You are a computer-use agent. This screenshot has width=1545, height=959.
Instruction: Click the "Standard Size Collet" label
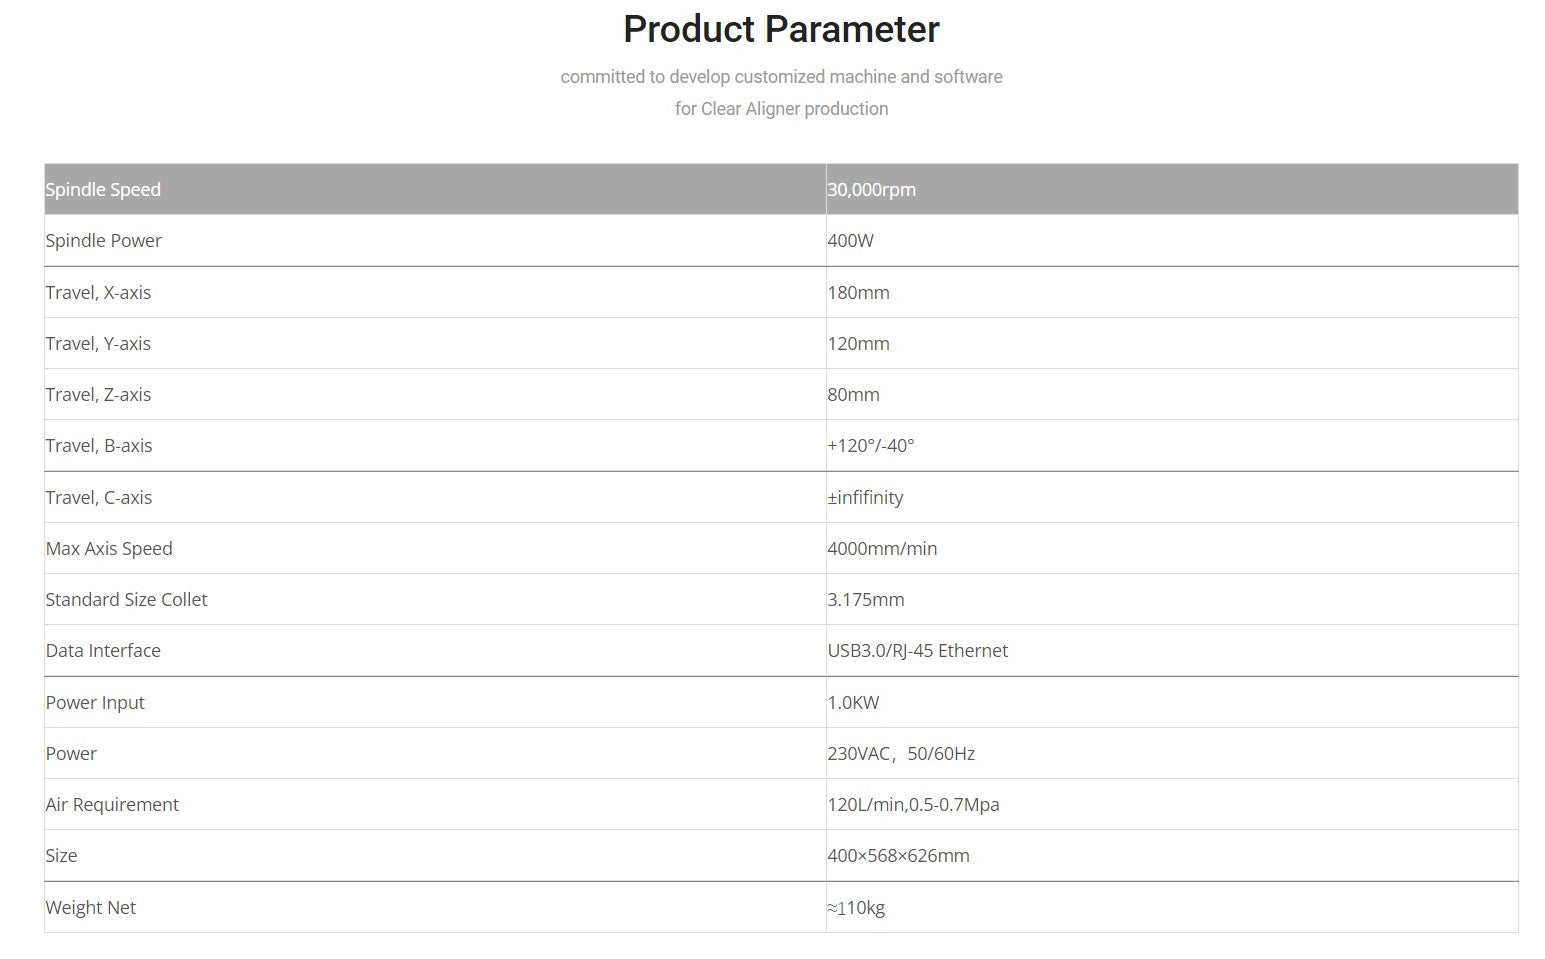click(126, 600)
